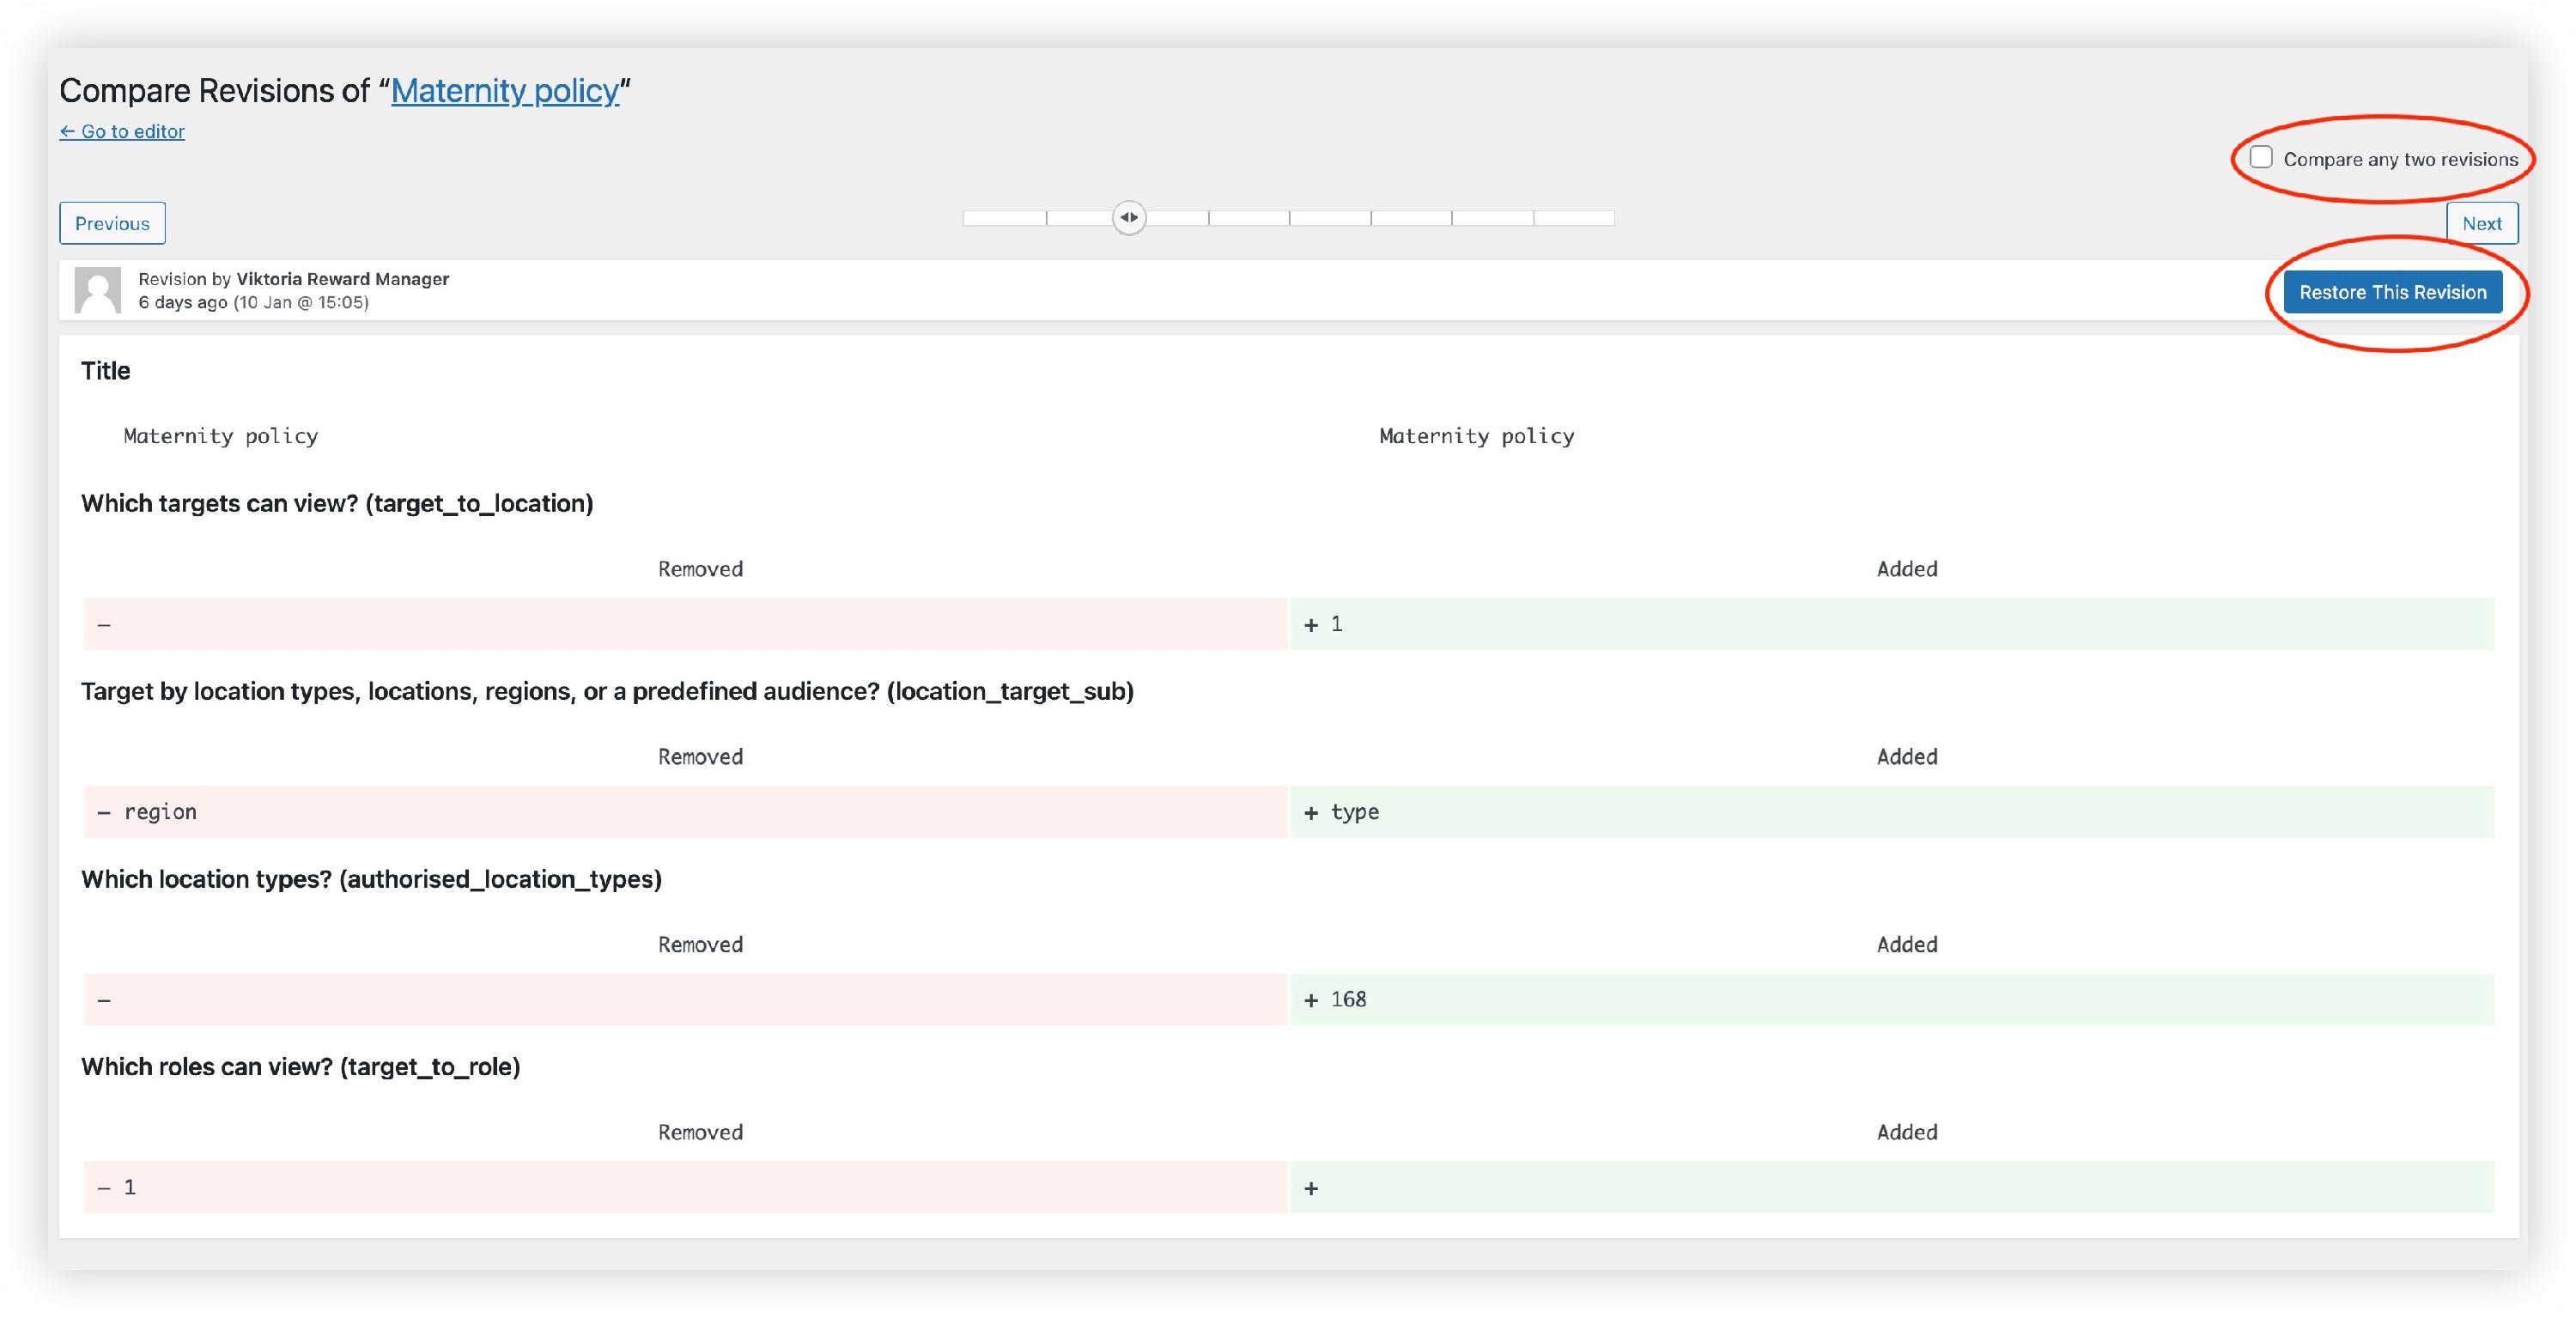This screenshot has width=2576, height=1318.
Task: Go back to the editor
Action: pos(122,131)
